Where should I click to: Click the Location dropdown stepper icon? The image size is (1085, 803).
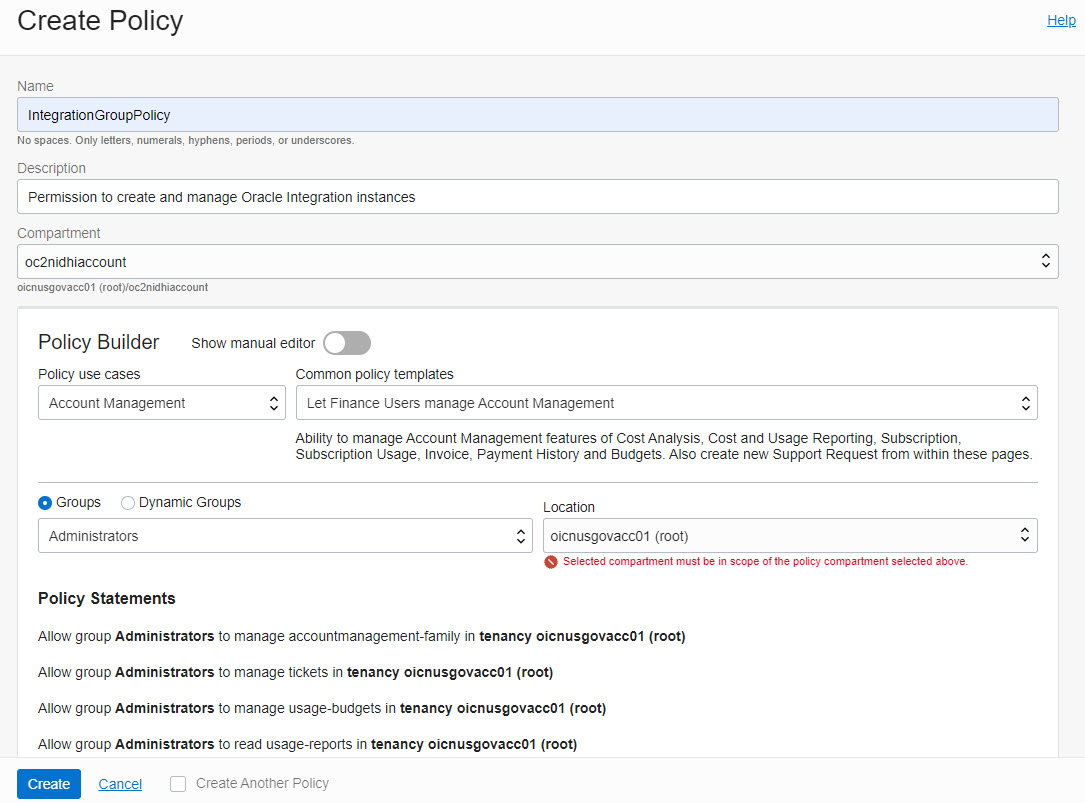(1024, 535)
